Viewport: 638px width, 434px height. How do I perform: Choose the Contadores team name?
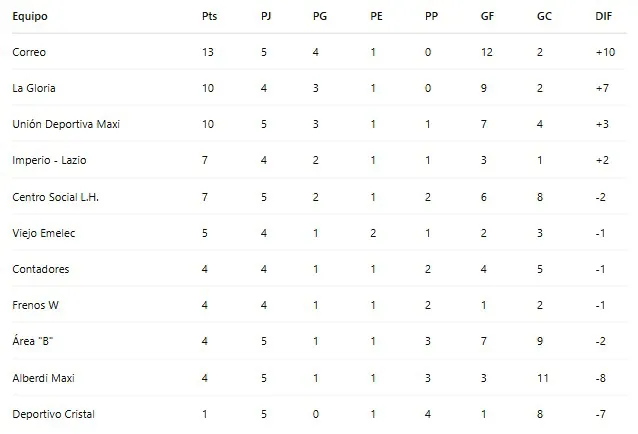[x=41, y=269]
